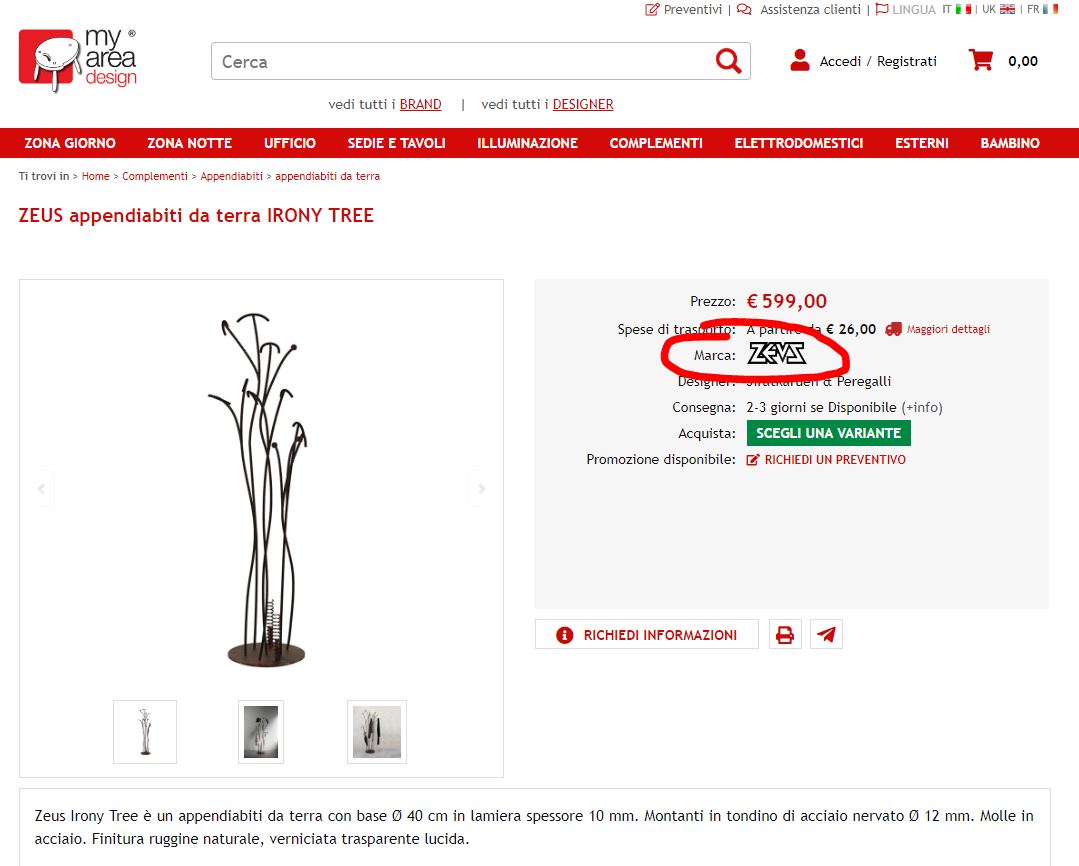Click the my area design logo
This screenshot has height=866, width=1079.
point(78,61)
